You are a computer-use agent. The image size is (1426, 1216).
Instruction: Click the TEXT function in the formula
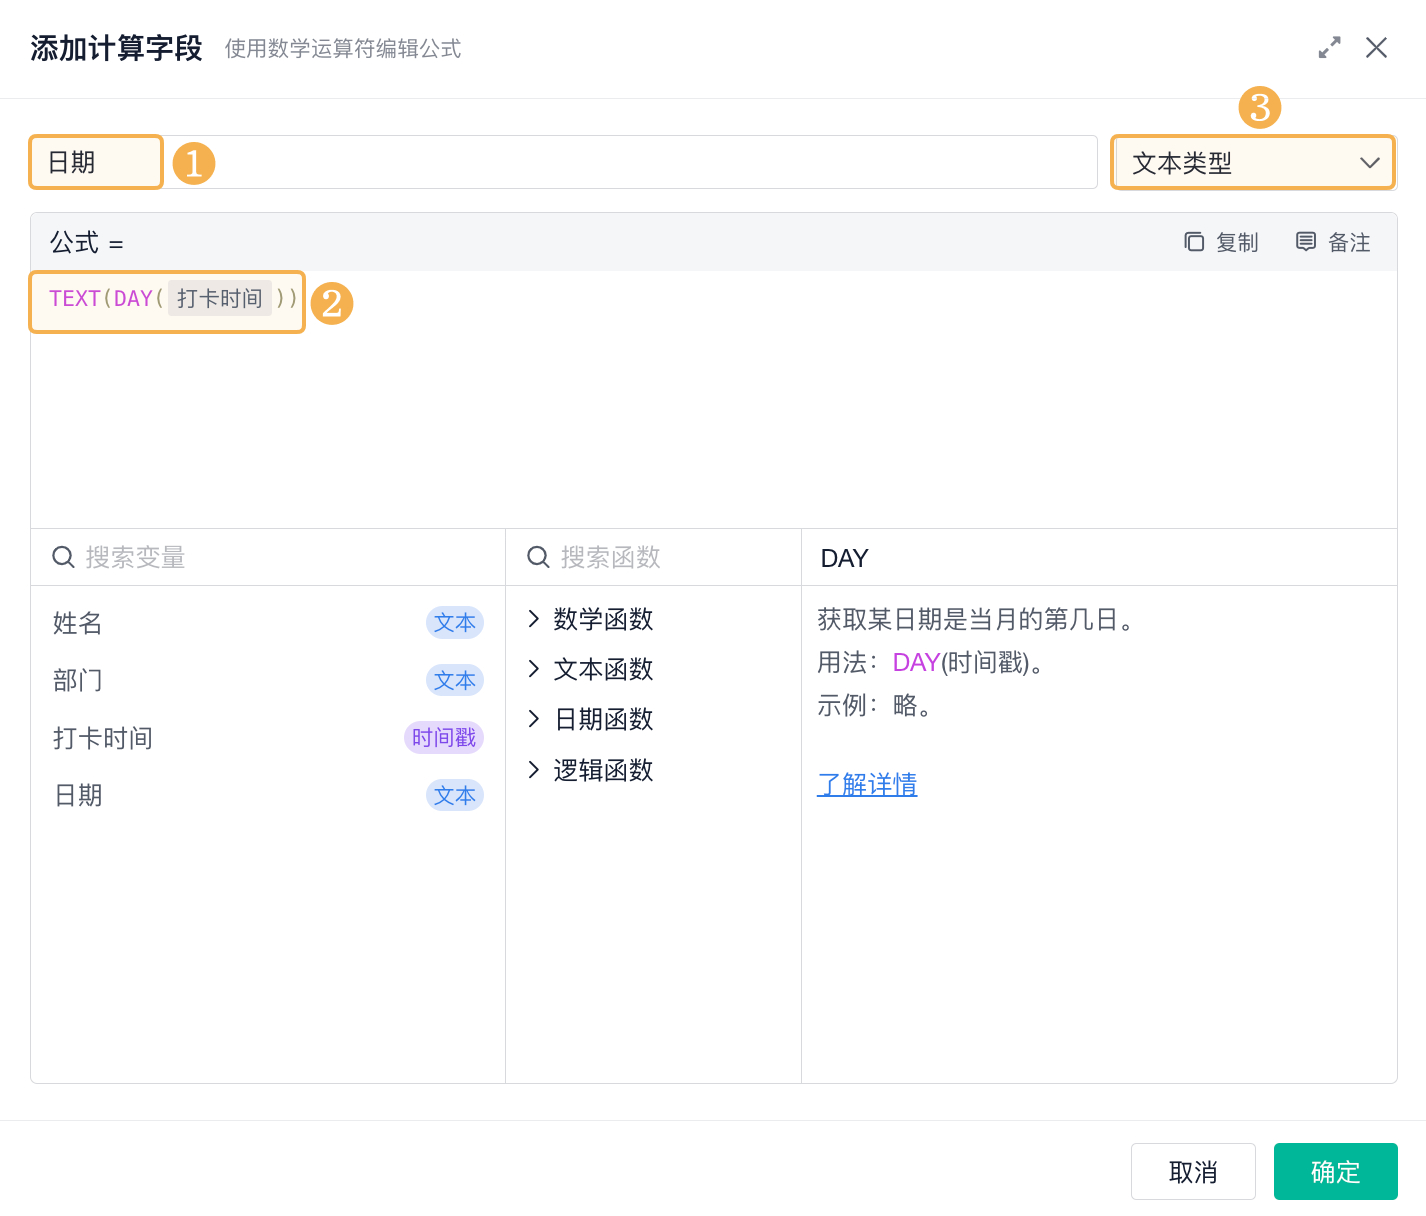tap(75, 298)
